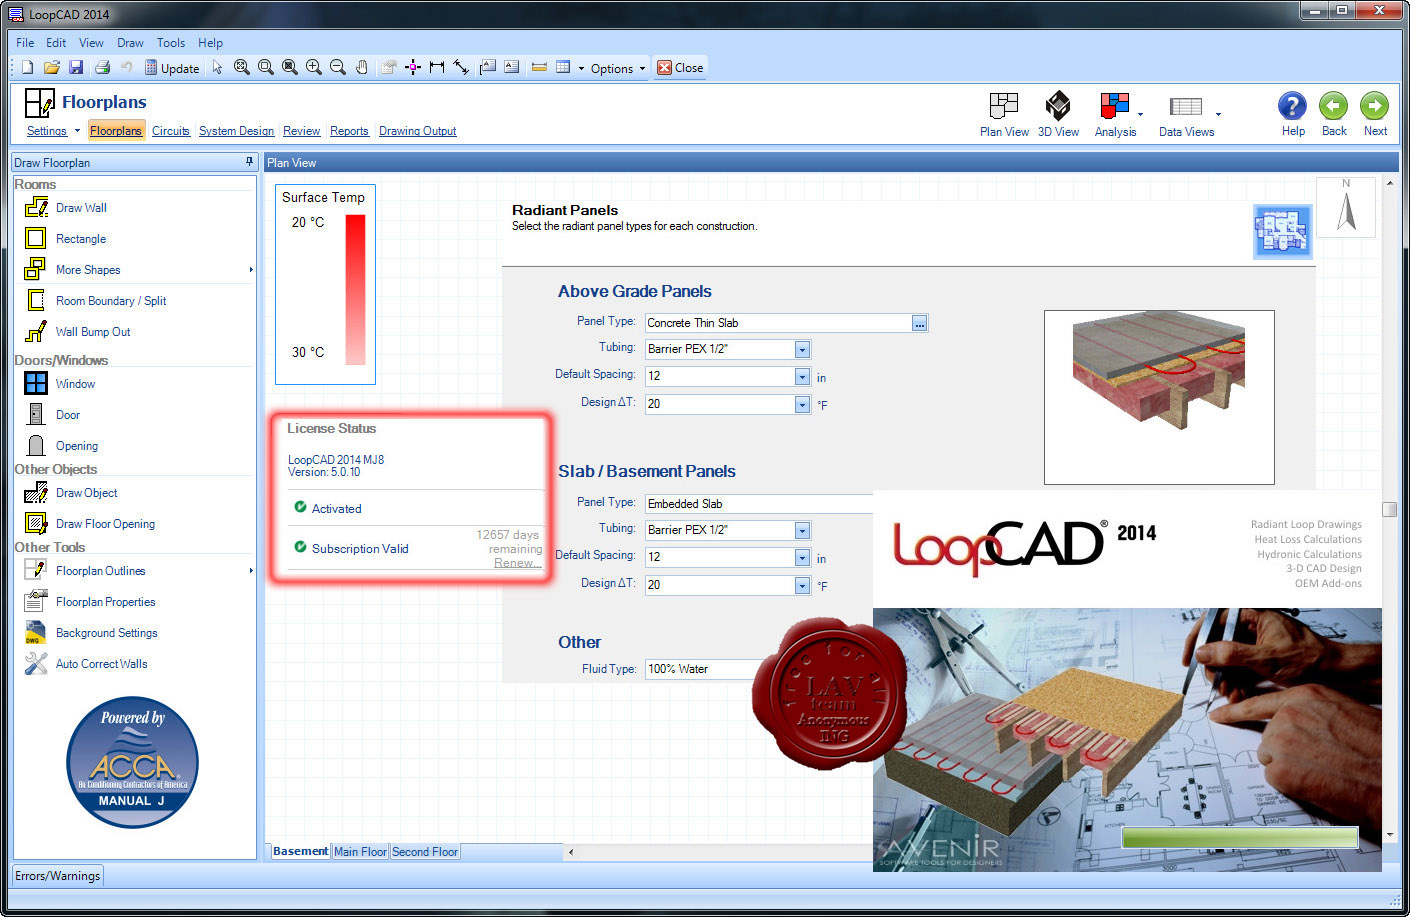Open a project using the folder icon

(51, 67)
